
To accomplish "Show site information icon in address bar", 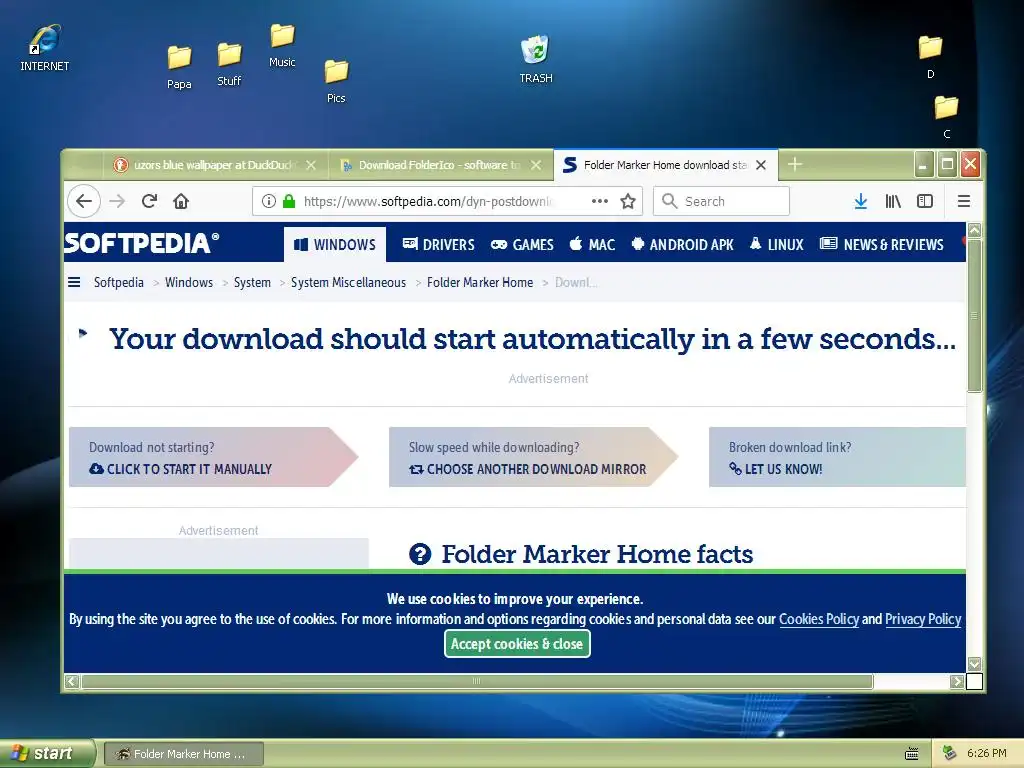I will (x=268, y=201).
